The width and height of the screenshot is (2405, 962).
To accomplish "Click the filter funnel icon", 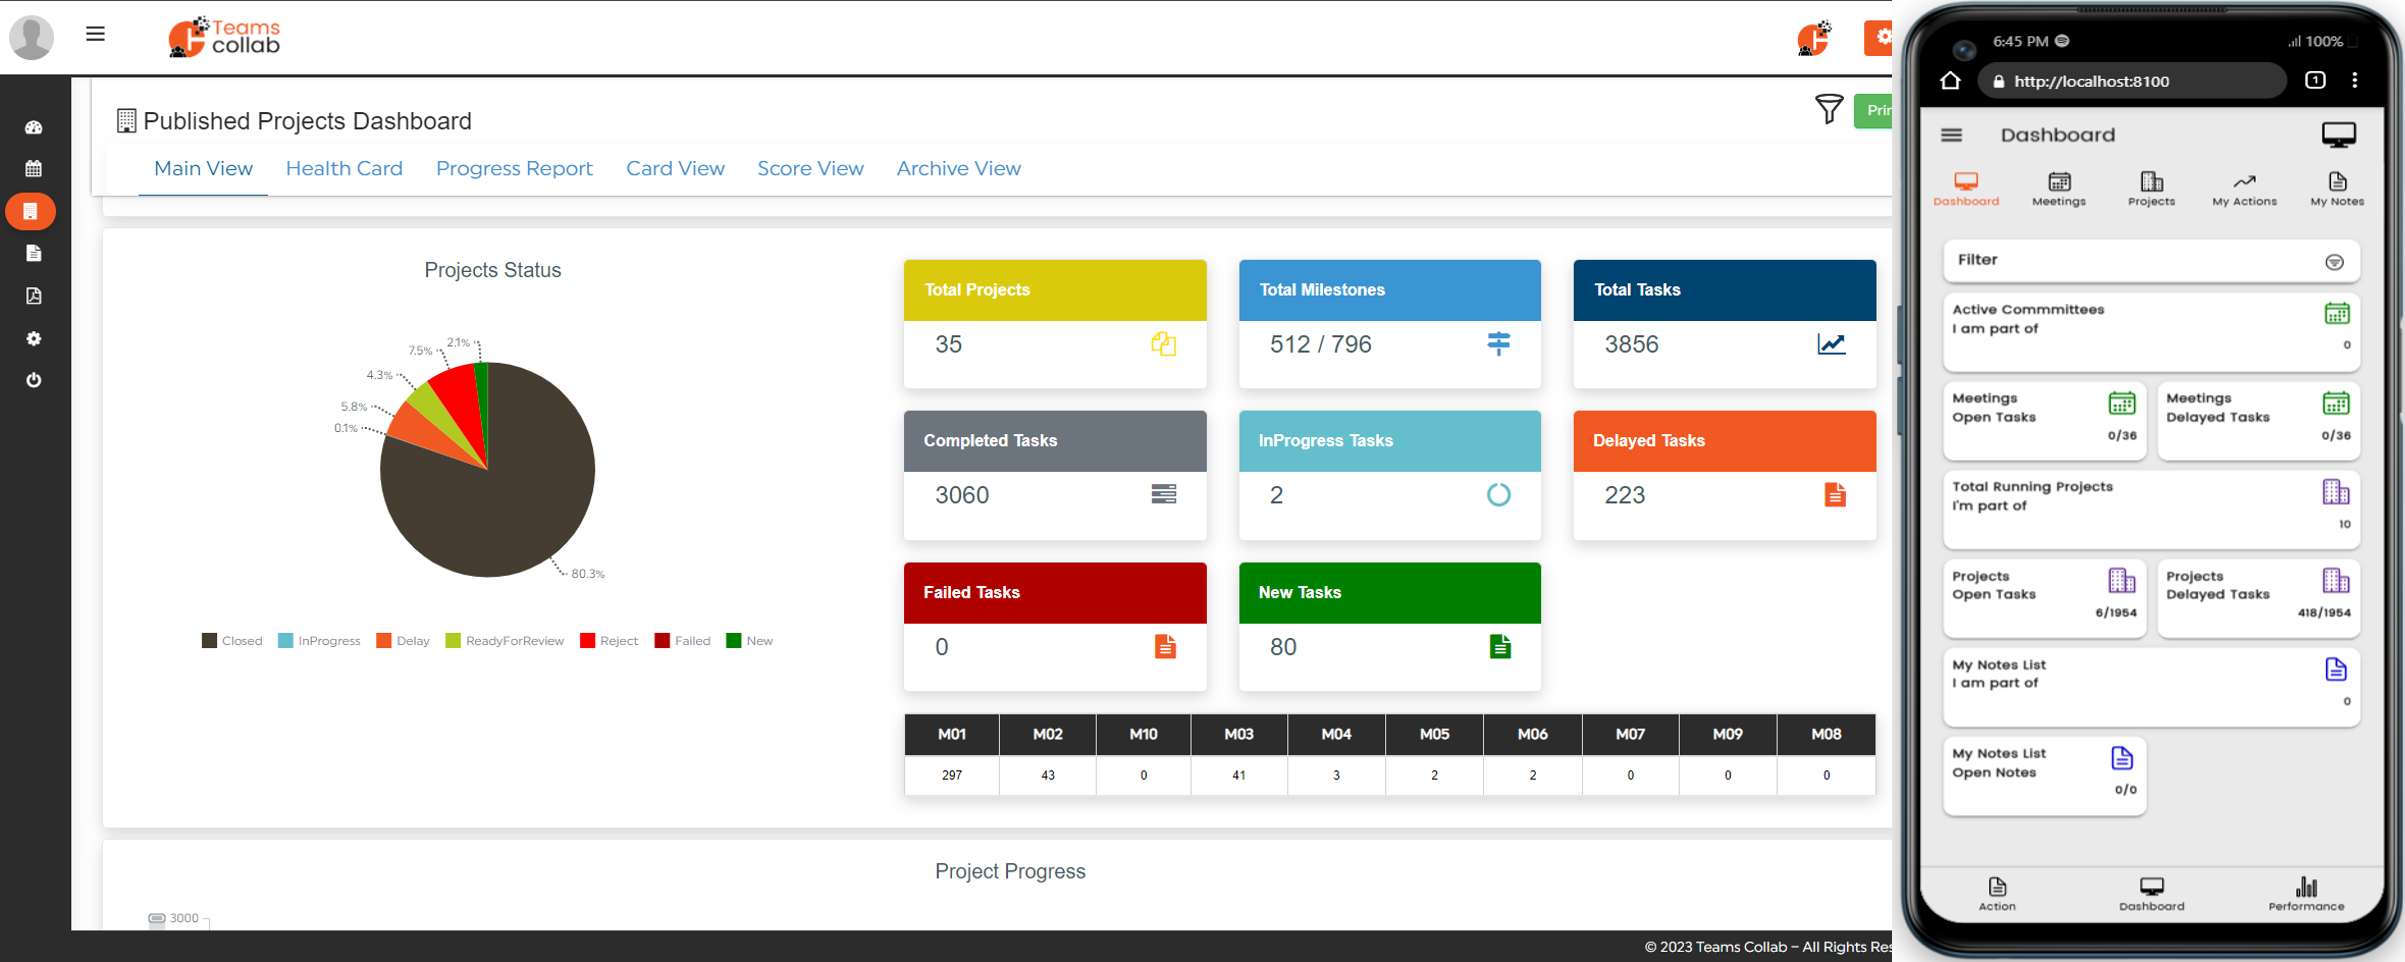I will coord(1828,109).
